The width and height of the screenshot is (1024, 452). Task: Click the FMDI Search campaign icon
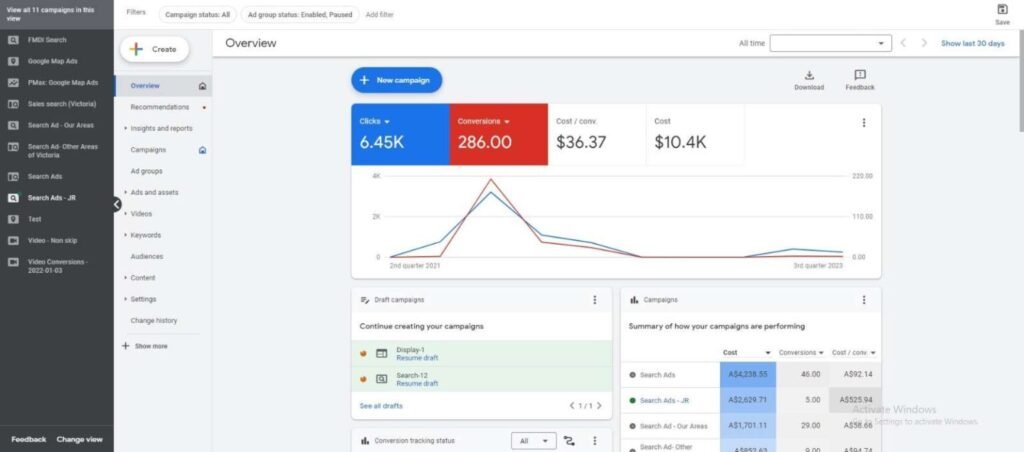pos(13,40)
